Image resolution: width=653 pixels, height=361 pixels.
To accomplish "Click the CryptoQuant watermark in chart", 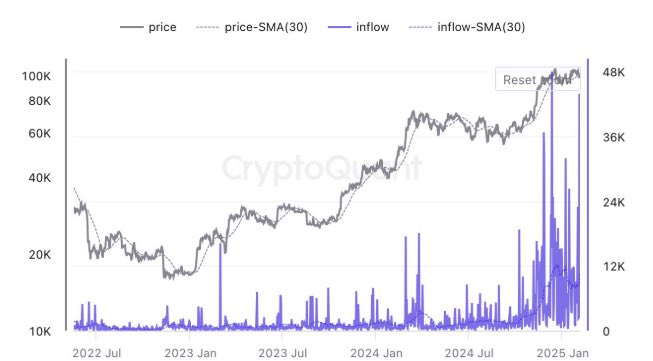I will (322, 169).
